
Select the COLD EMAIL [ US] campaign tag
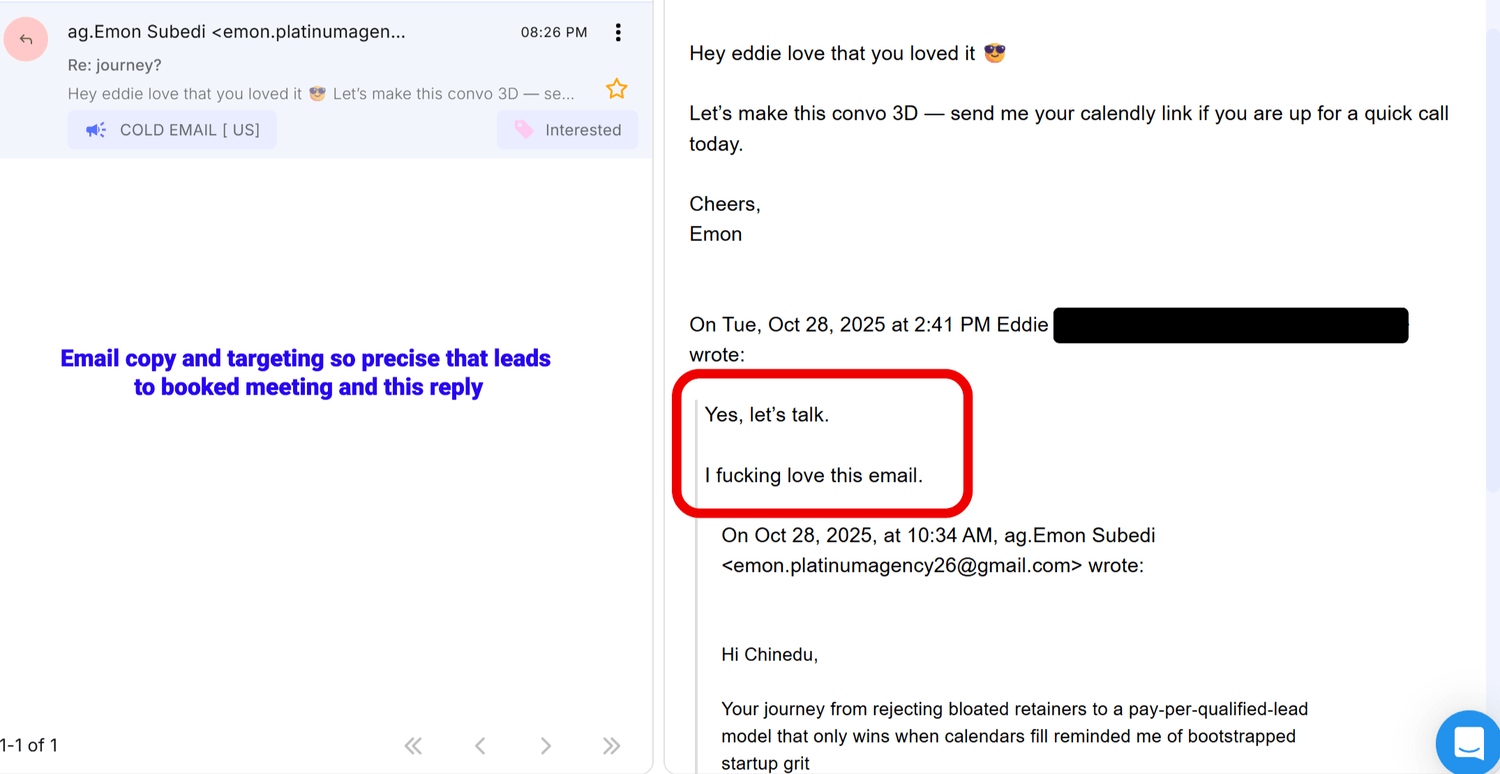point(172,130)
